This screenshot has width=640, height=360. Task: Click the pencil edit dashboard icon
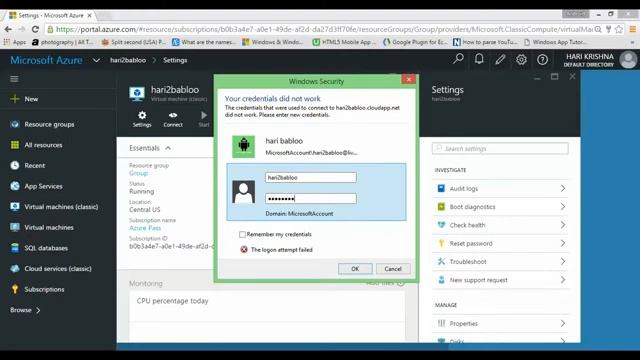tap(500, 60)
